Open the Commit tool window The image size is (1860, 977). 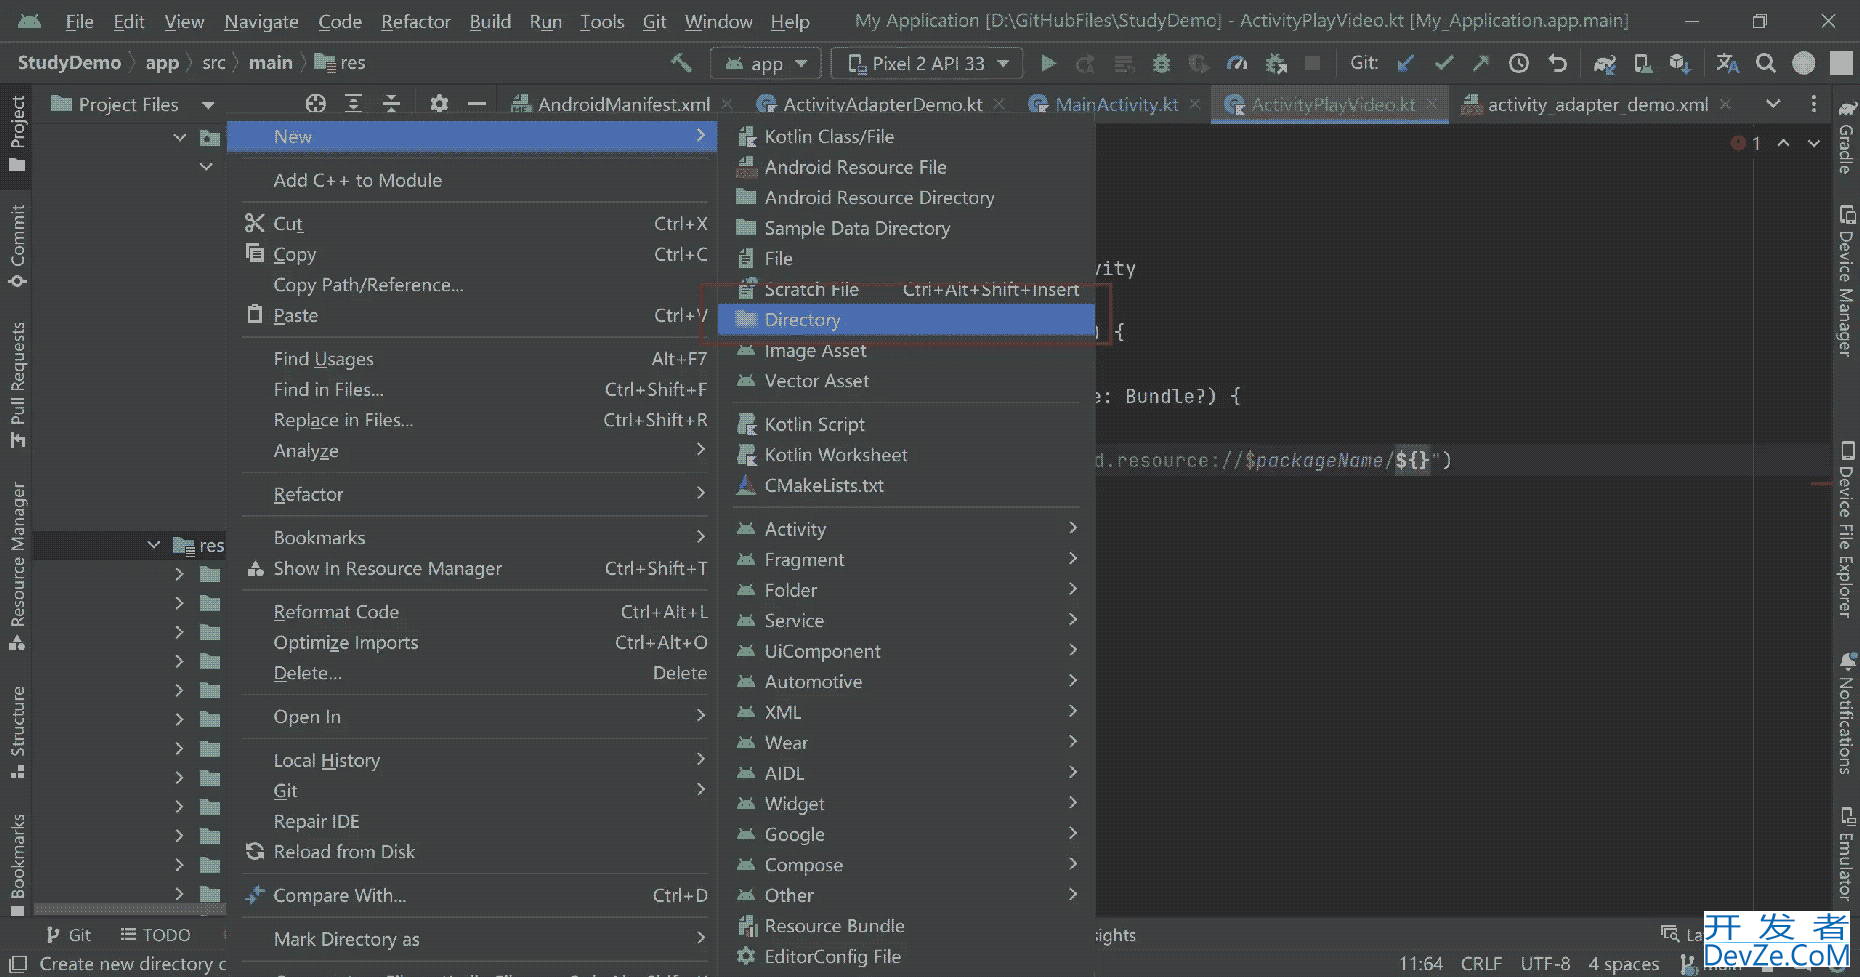click(16, 247)
